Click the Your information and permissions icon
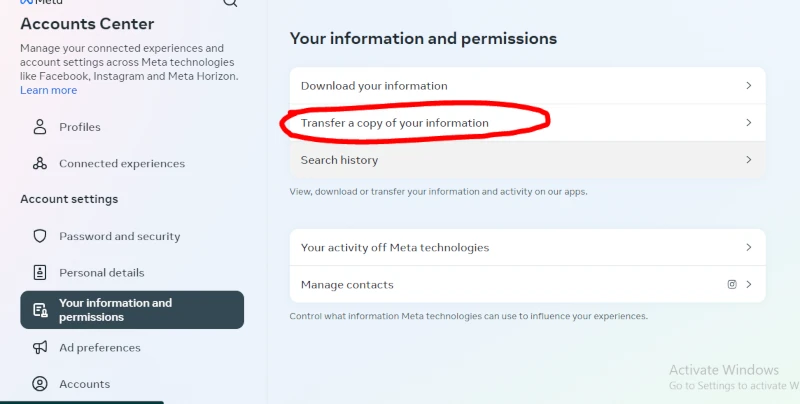Image resolution: width=800 pixels, height=404 pixels. (x=40, y=310)
